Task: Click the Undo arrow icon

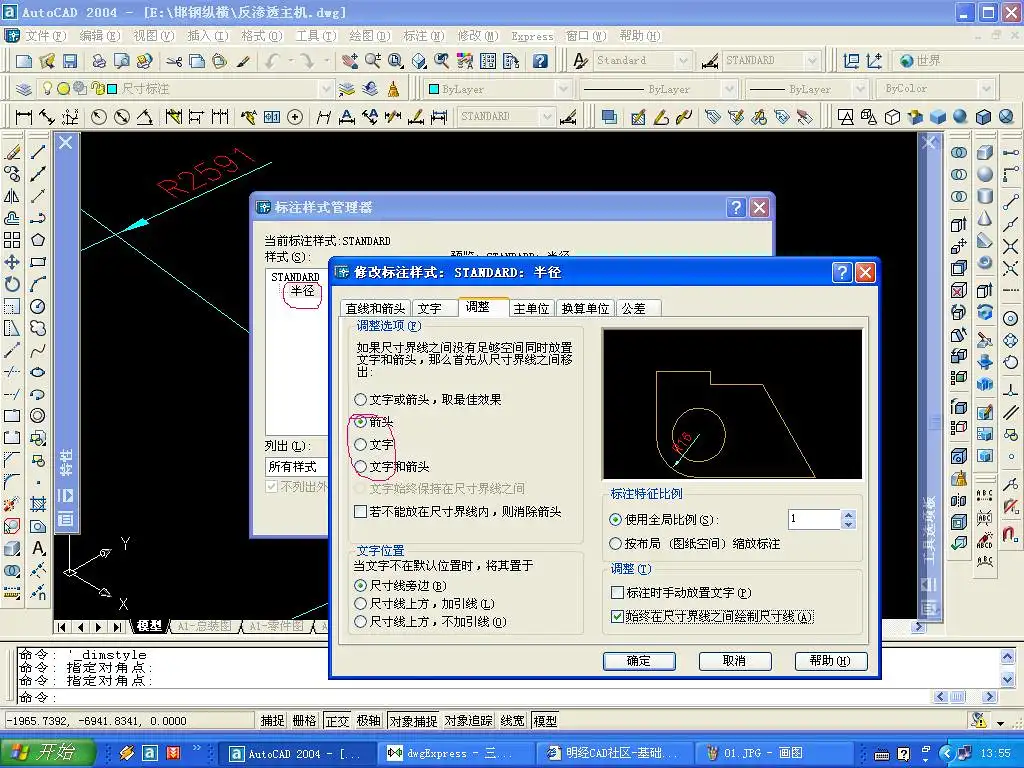Action: [272, 61]
